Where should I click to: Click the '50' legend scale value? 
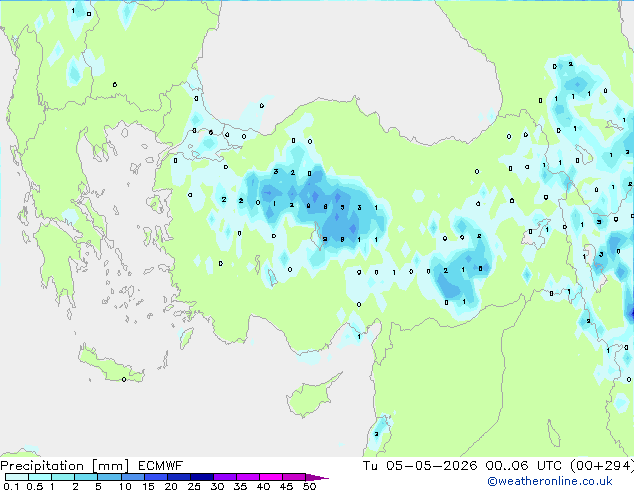[x=309, y=486]
